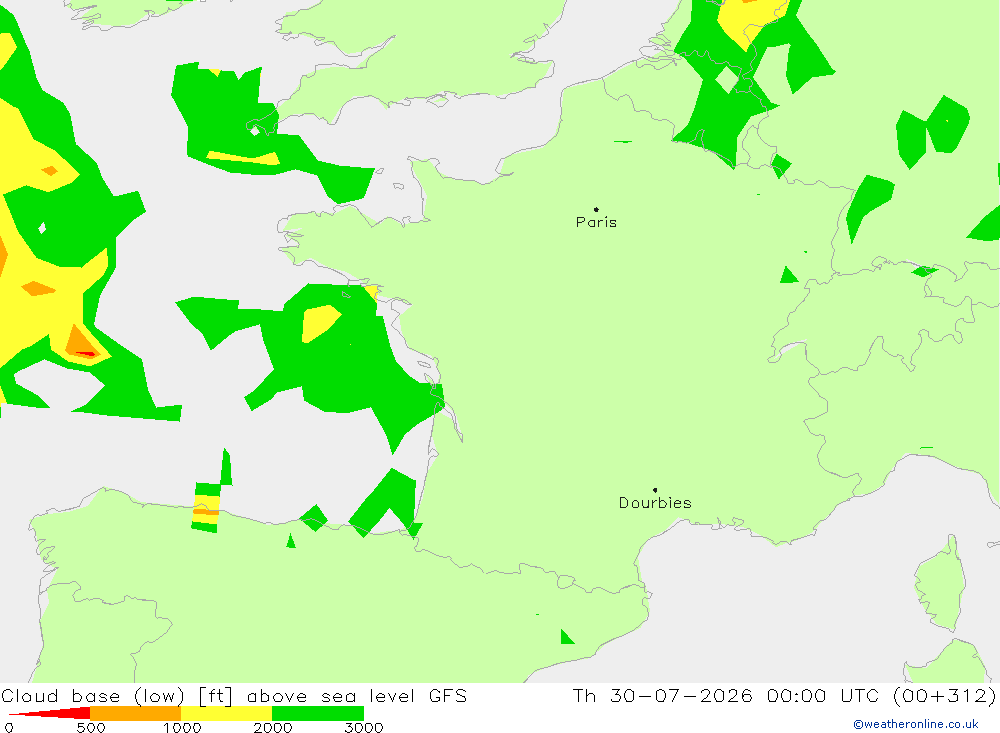Viewport: 1000px width, 733px height.
Task: Click the Paris city label
Action: [596, 222]
